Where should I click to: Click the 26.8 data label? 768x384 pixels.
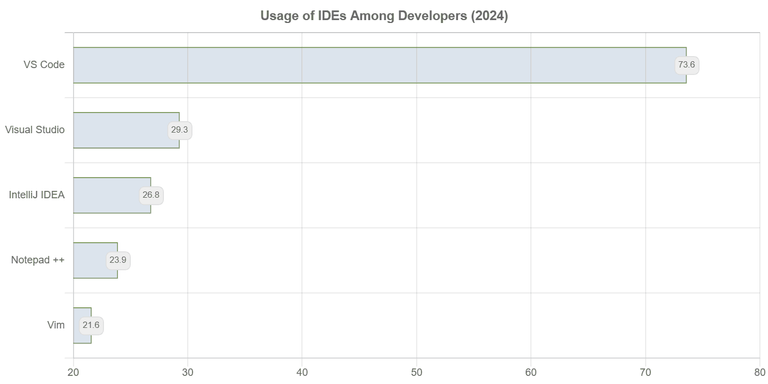(x=151, y=195)
